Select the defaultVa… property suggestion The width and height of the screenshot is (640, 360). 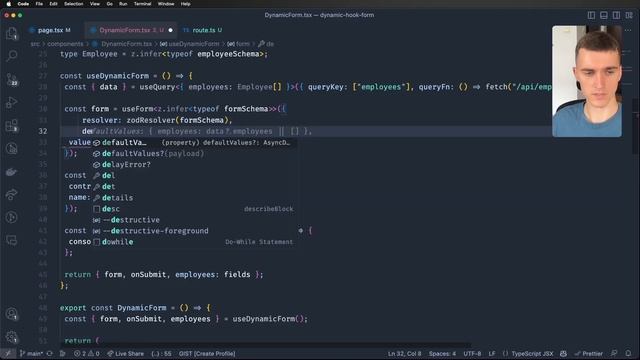[x=193, y=142]
